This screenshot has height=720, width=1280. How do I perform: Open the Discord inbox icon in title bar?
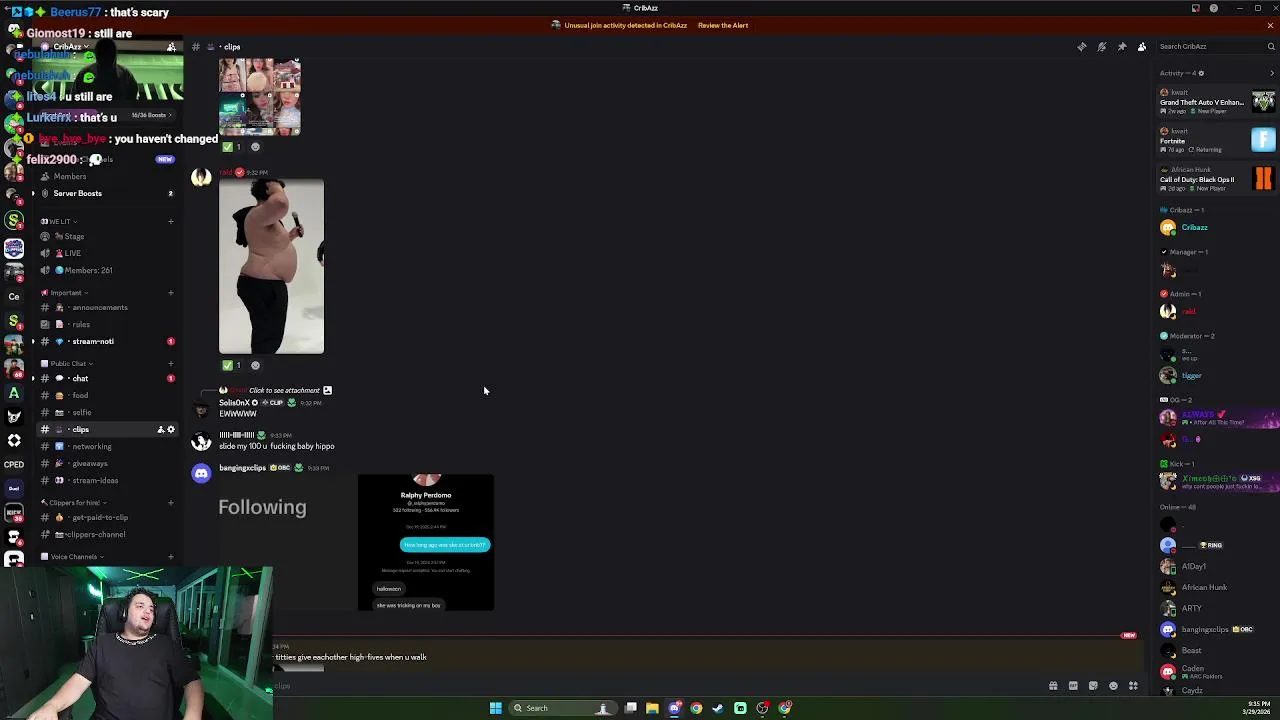[x=1195, y=8]
